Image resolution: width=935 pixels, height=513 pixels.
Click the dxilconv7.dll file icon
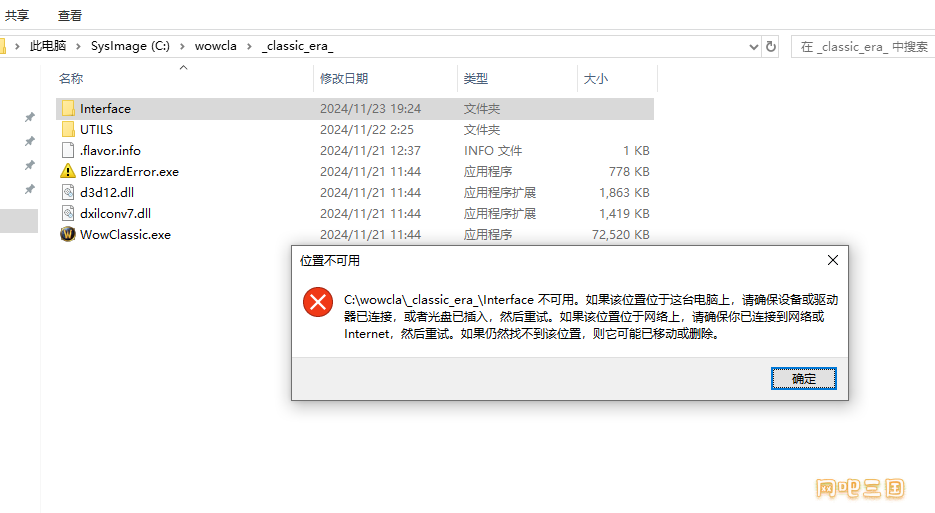pos(68,213)
